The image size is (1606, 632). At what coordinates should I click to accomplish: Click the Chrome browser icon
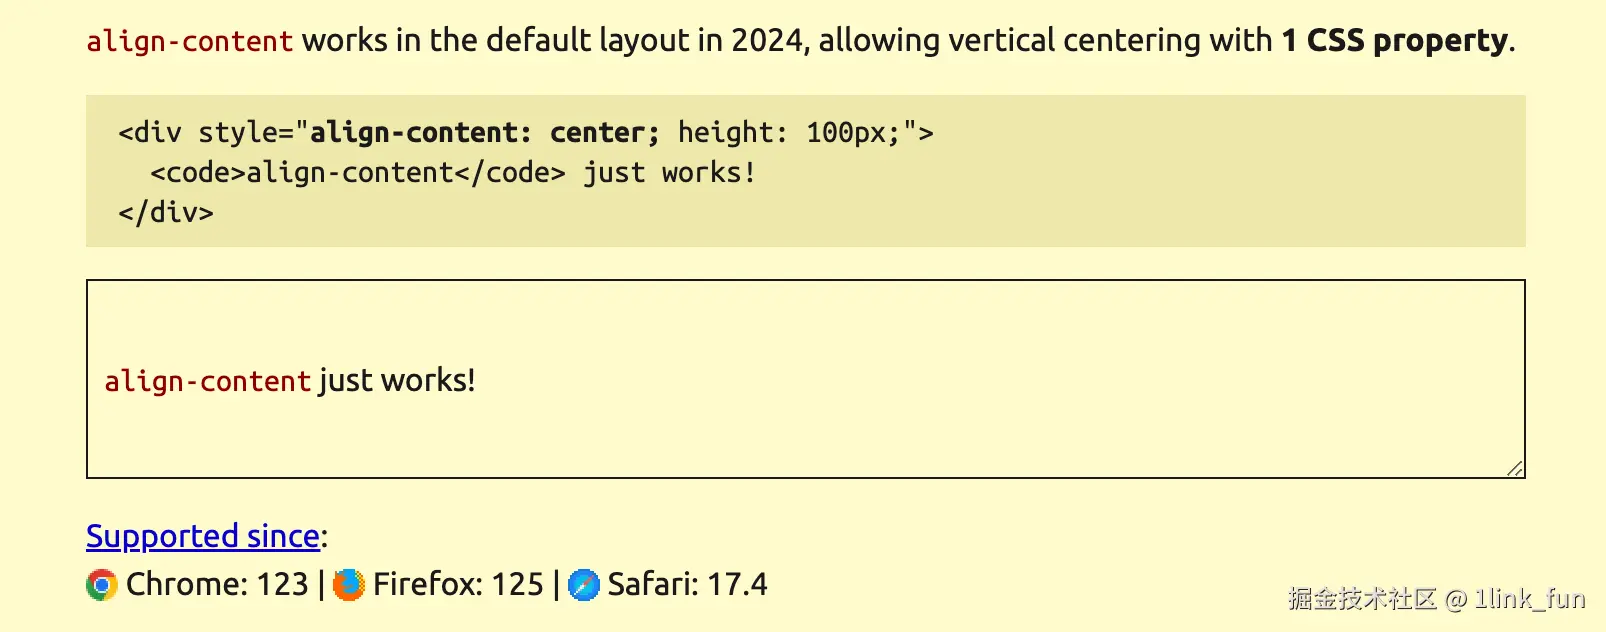coord(102,584)
